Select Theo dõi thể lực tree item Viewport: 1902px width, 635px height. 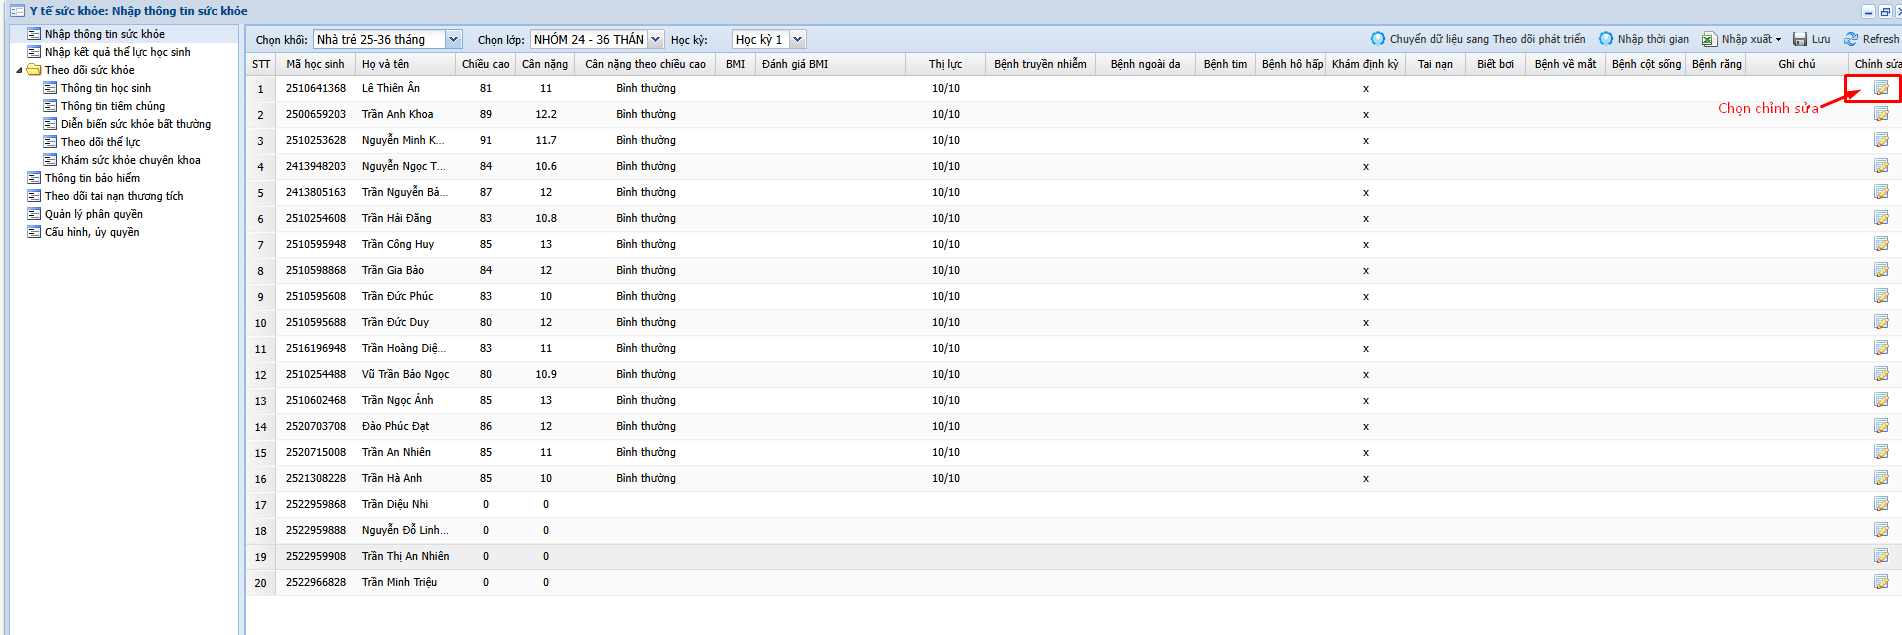click(101, 142)
